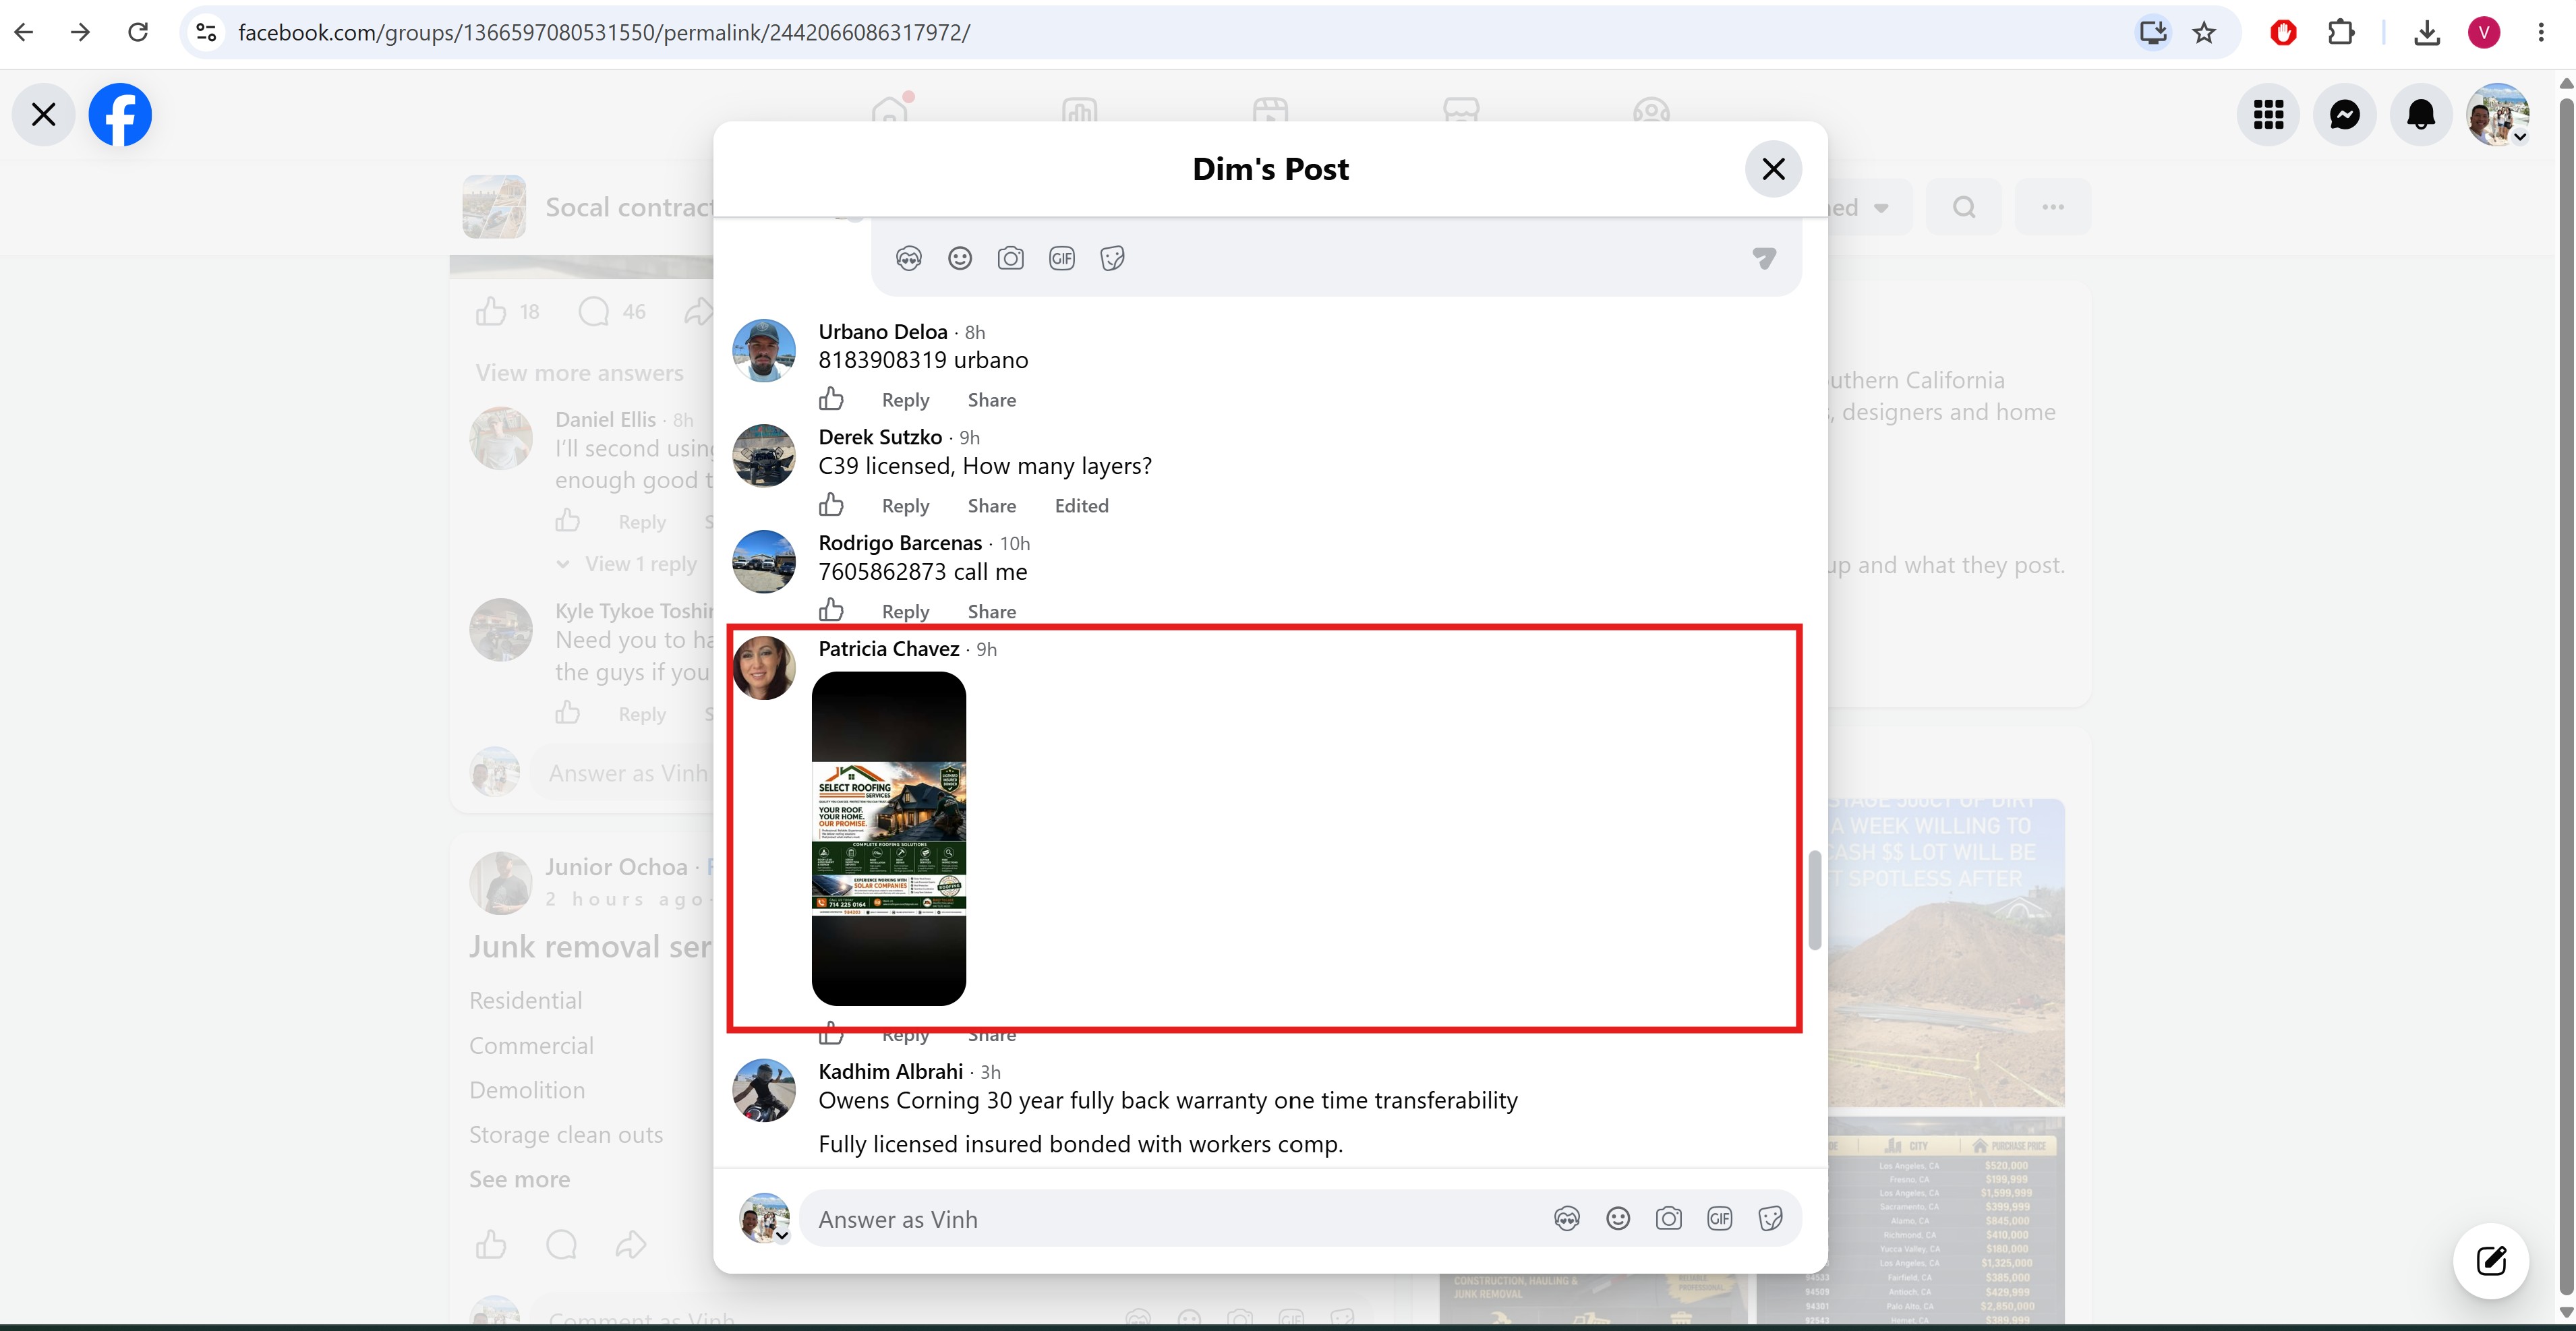Click the 10h timestamp on Rodrigo Barcenas's comment

pyautogui.click(x=1015, y=544)
